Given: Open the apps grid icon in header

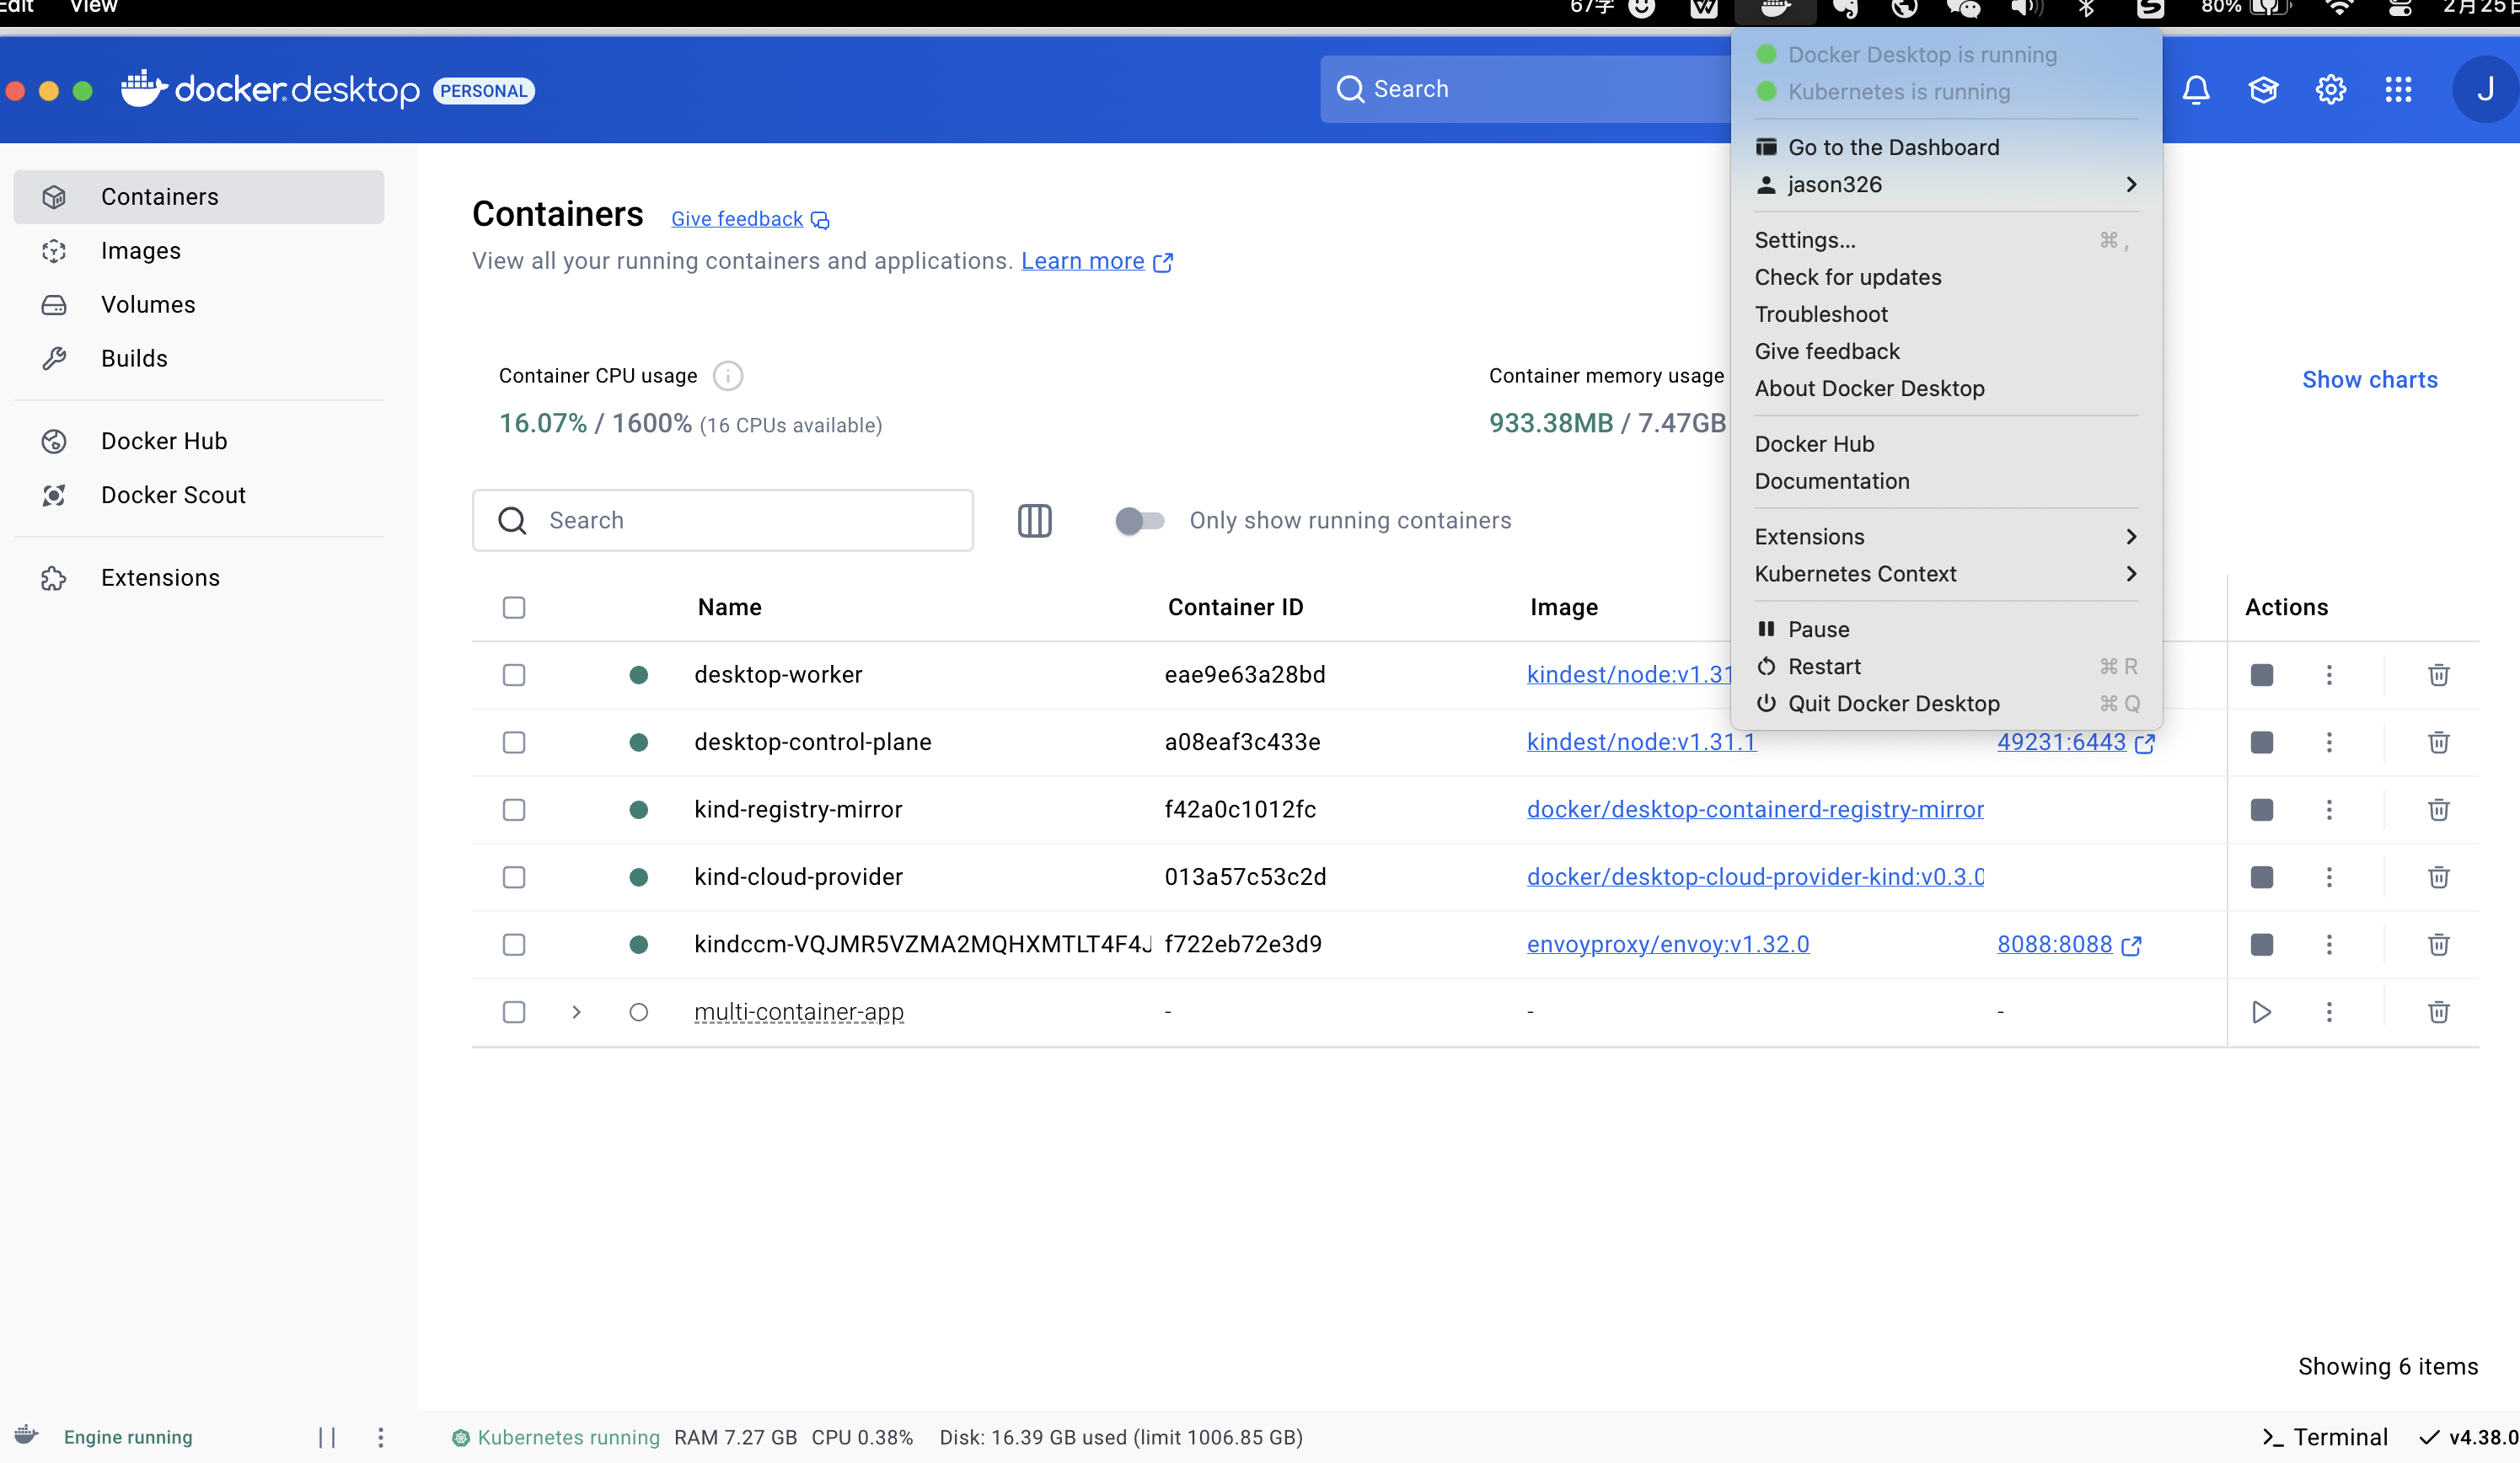Looking at the screenshot, I should pos(2398,90).
